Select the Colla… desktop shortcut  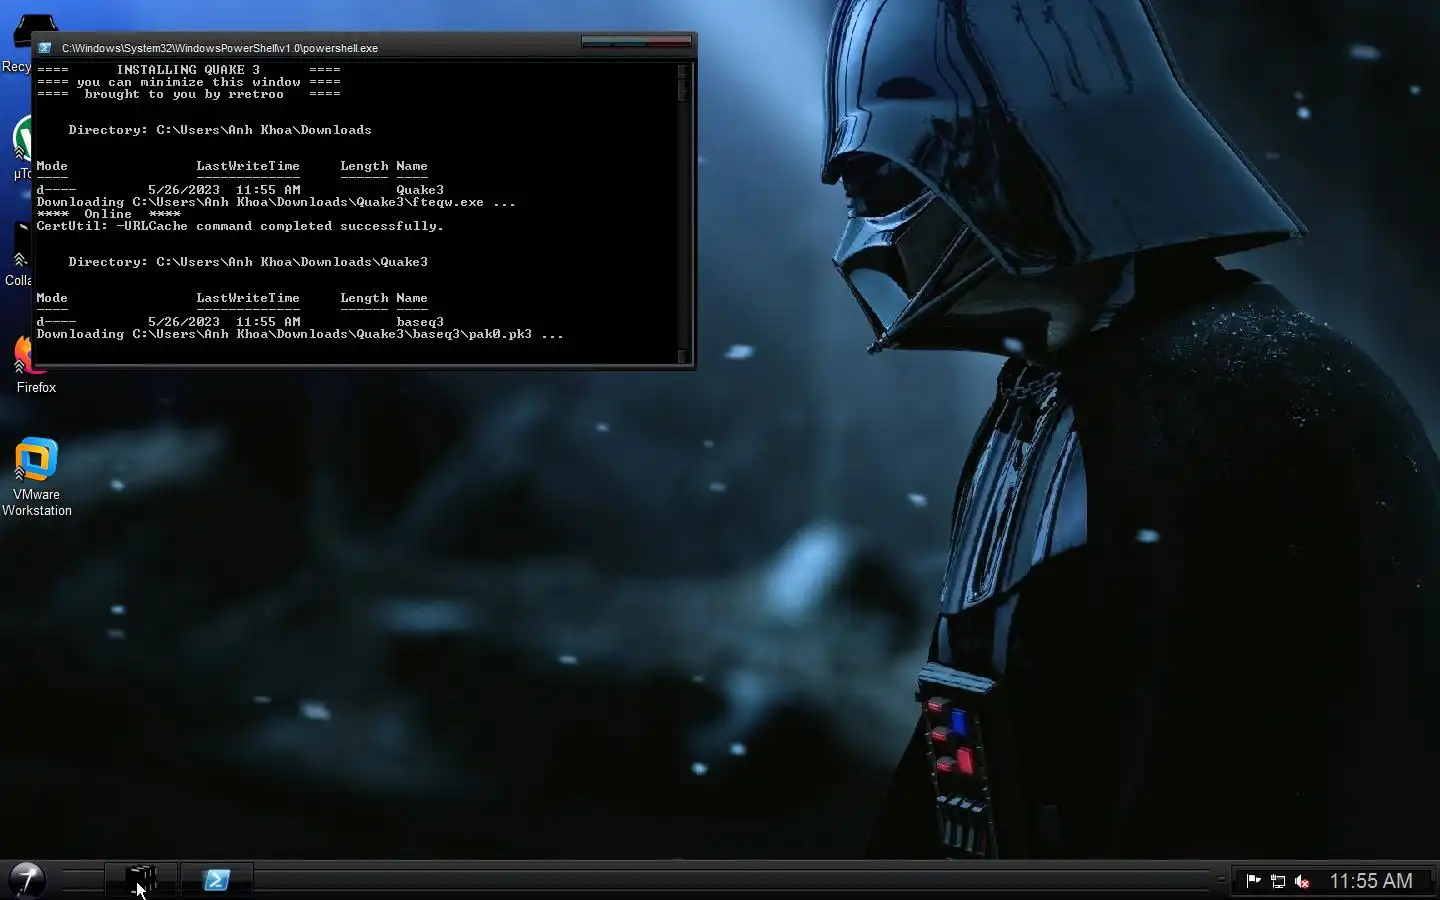click(18, 255)
